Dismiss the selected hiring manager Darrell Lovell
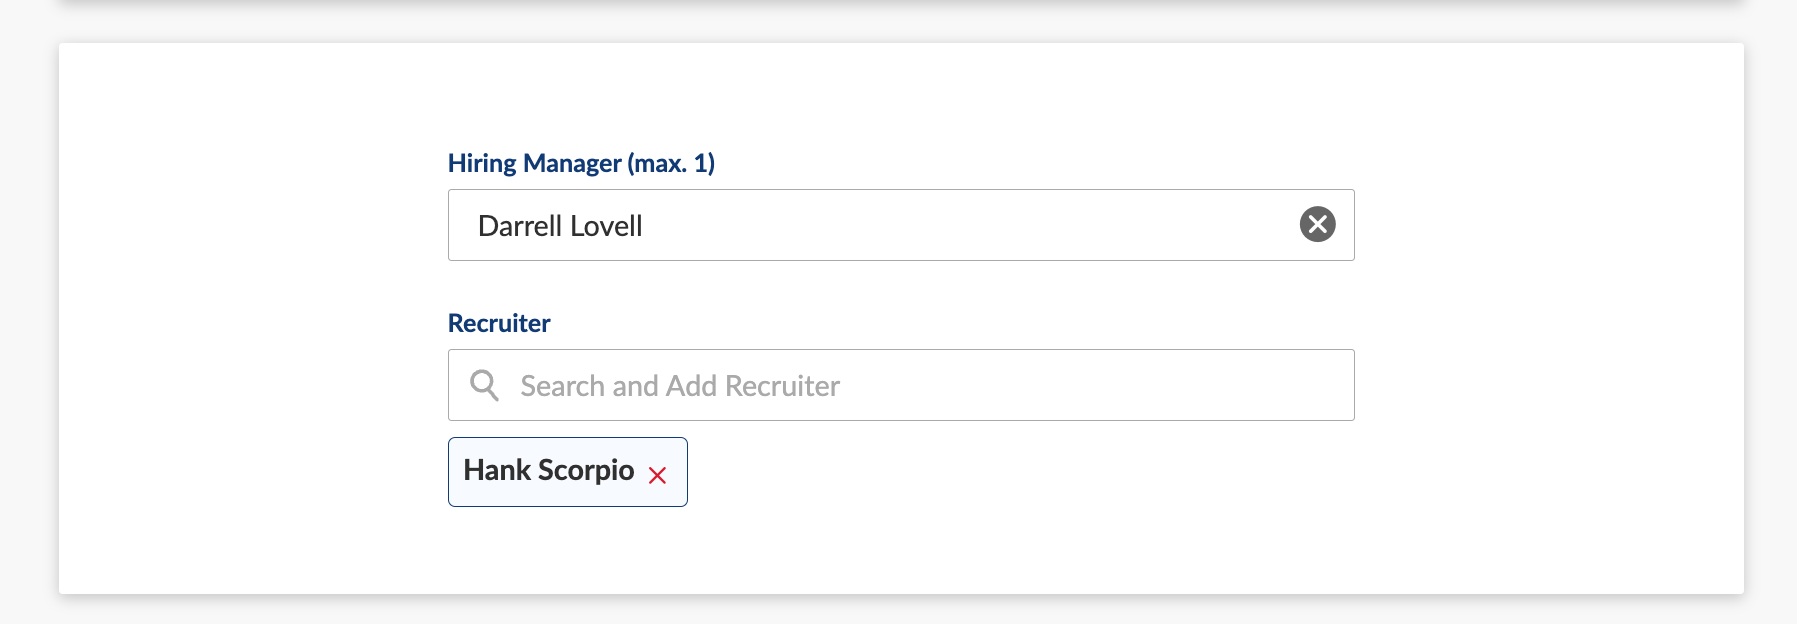 (1317, 224)
